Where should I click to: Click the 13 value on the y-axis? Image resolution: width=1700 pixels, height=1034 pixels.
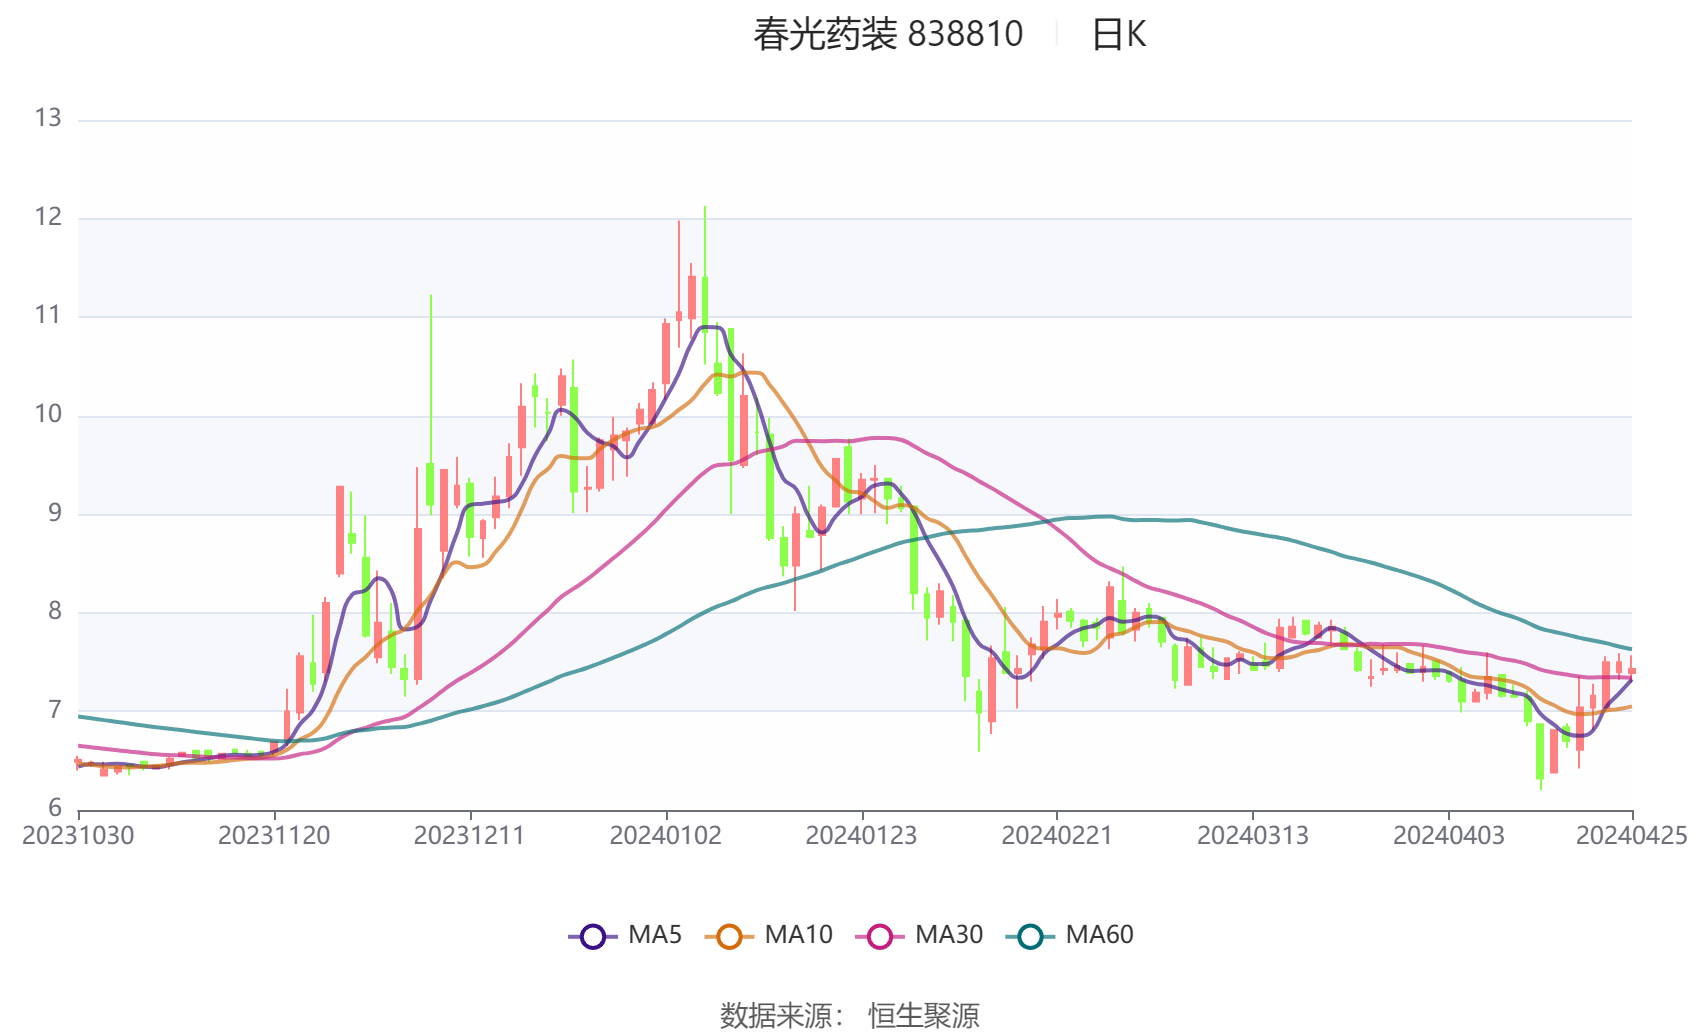pyautogui.click(x=48, y=119)
